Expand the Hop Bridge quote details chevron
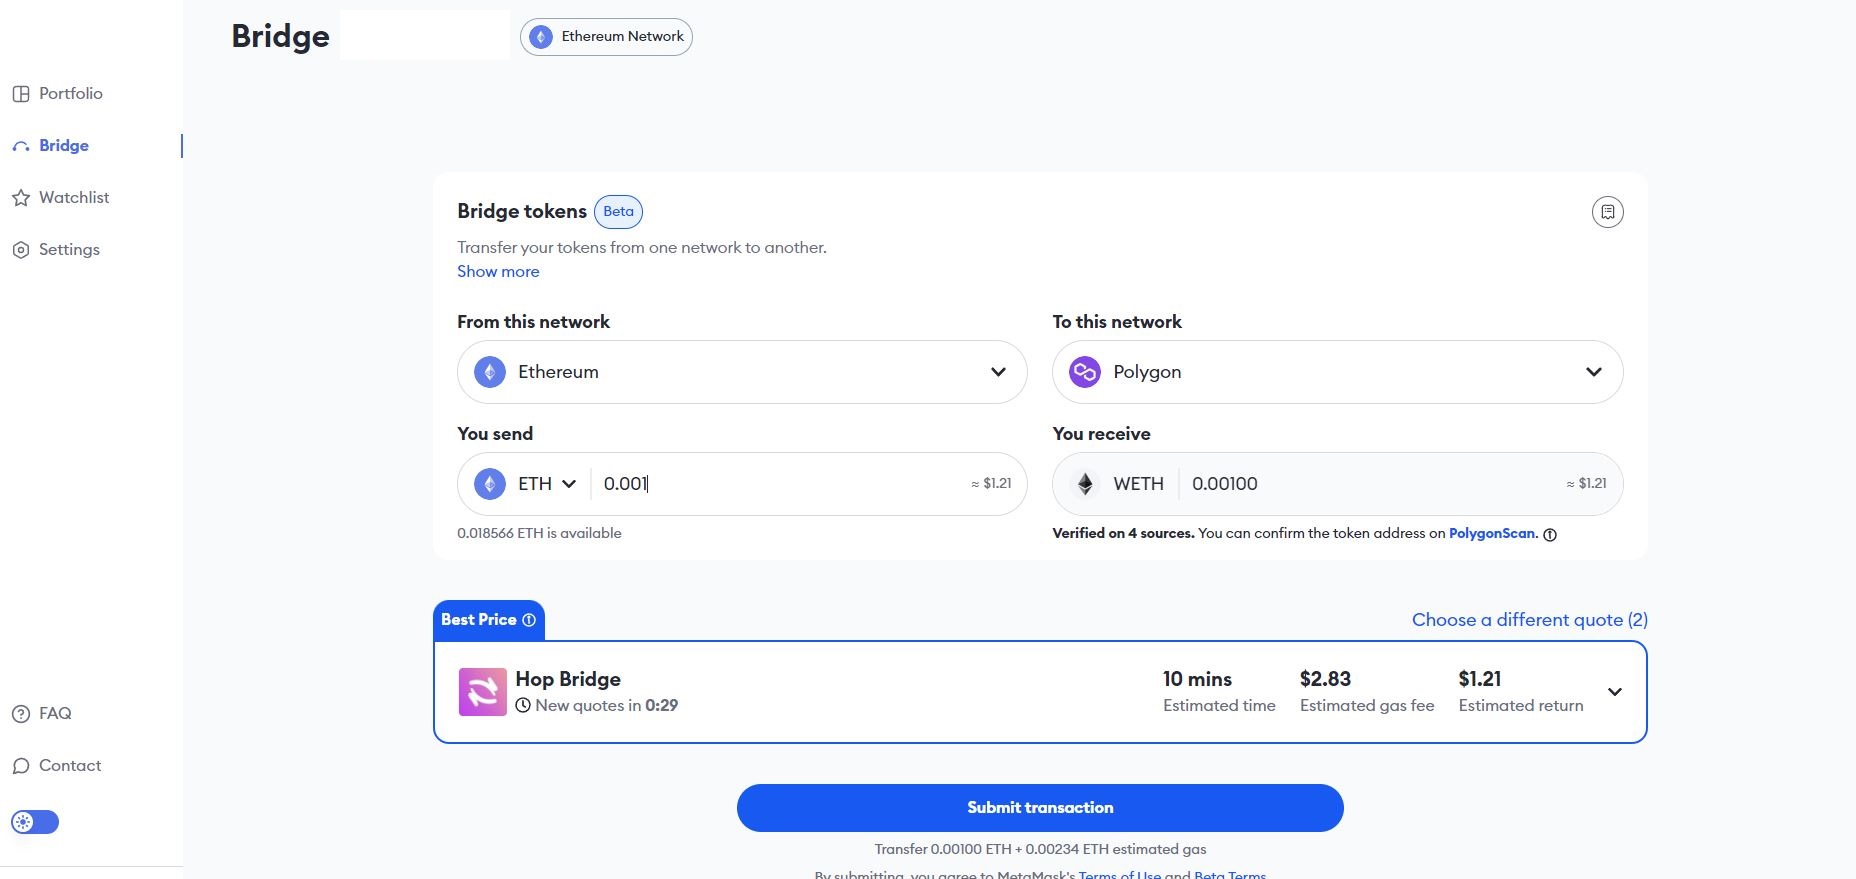1856x879 pixels. point(1614,692)
